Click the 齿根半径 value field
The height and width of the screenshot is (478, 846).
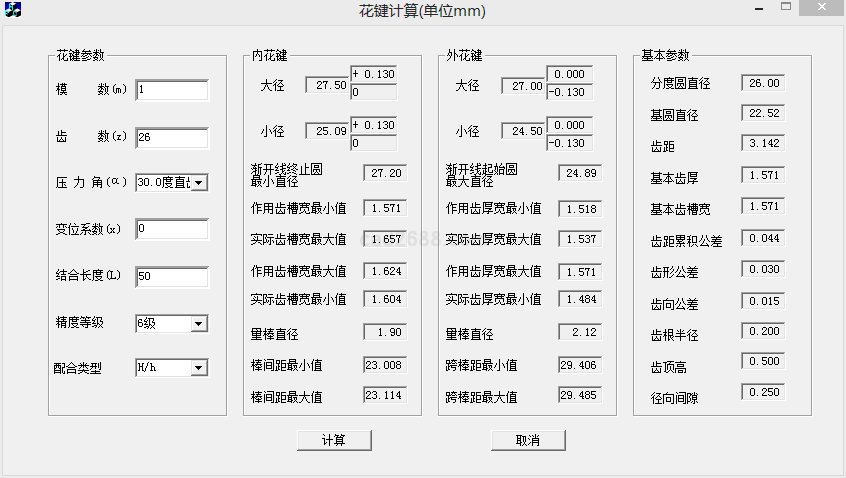coord(762,332)
